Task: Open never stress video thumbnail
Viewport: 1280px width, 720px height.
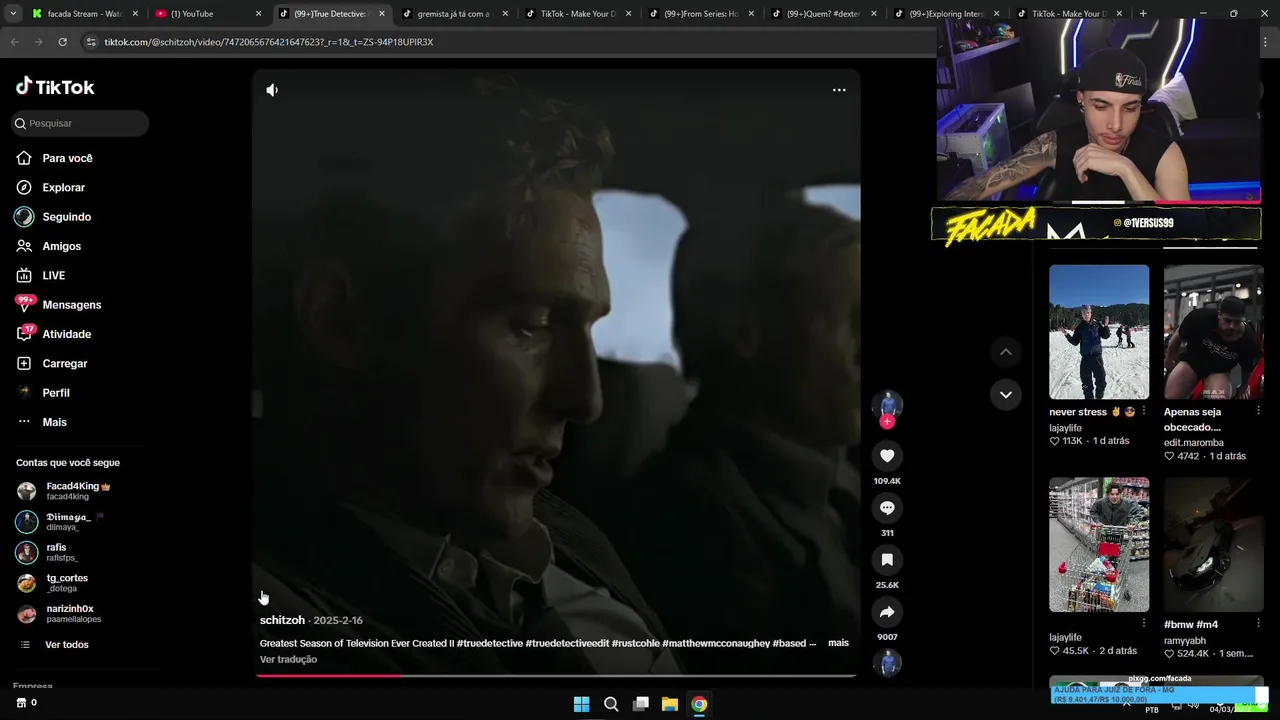Action: 1099,332
